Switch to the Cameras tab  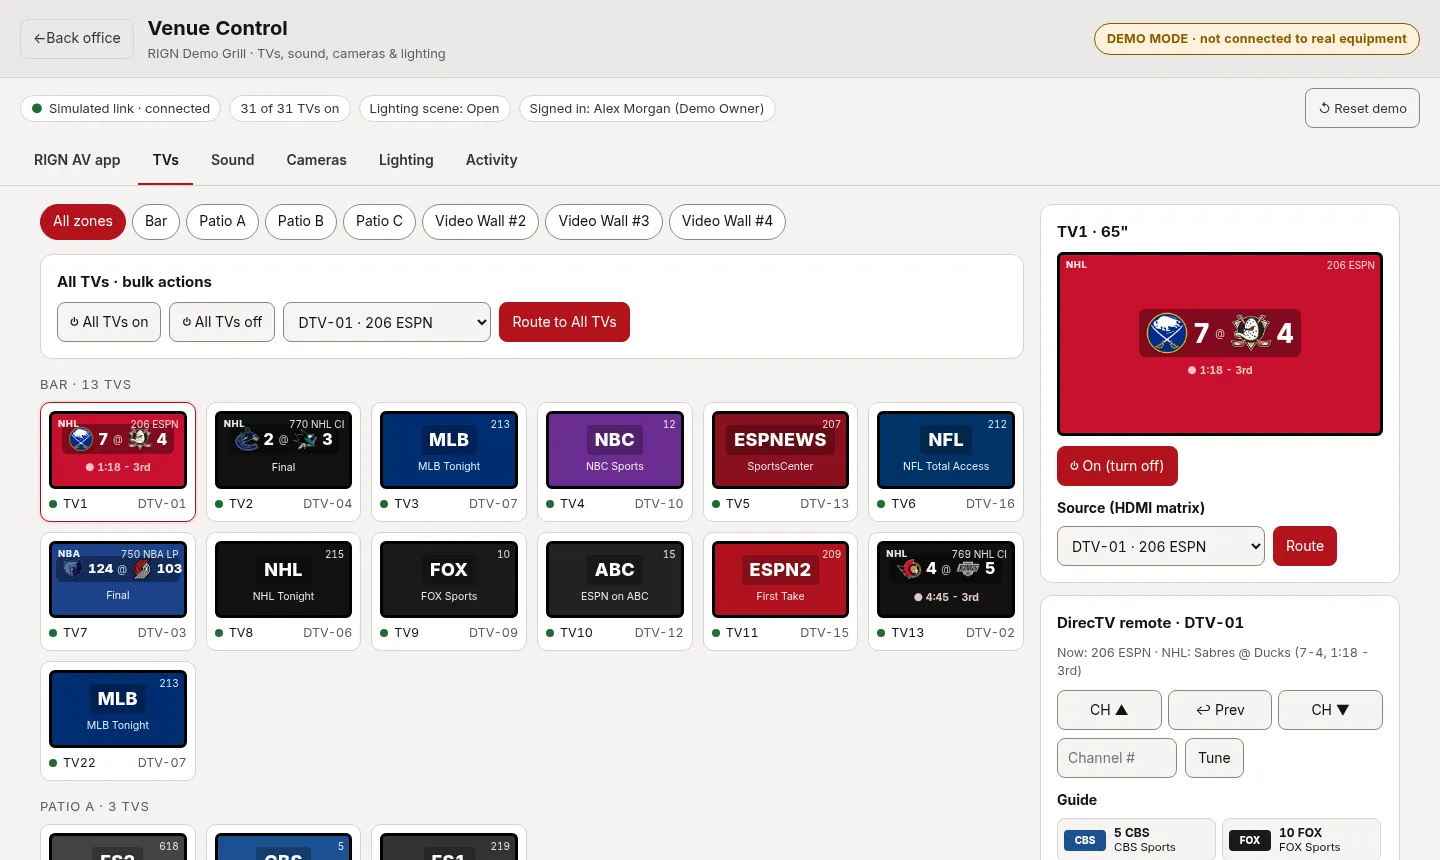coord(317,160)
